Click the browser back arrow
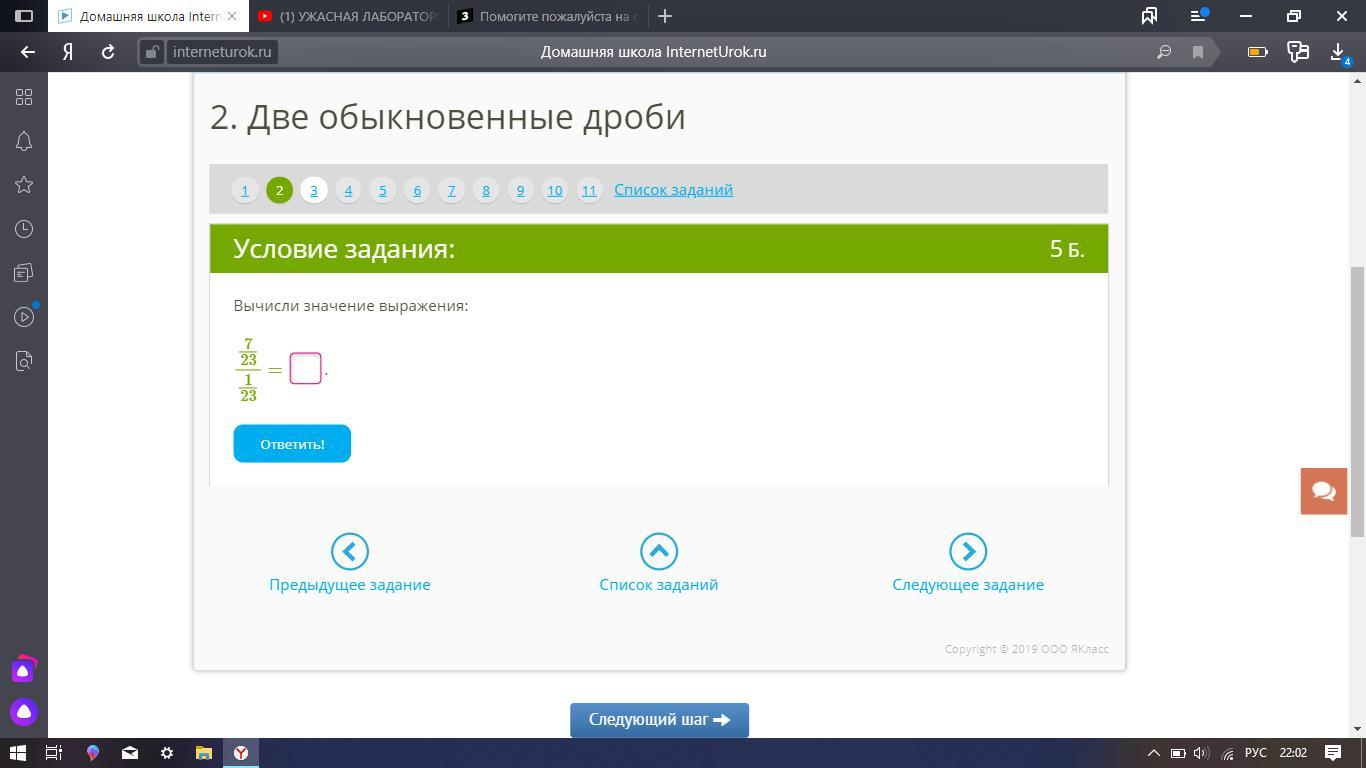Viewport: 1366px width, 768px height. [x=28, y=52]
